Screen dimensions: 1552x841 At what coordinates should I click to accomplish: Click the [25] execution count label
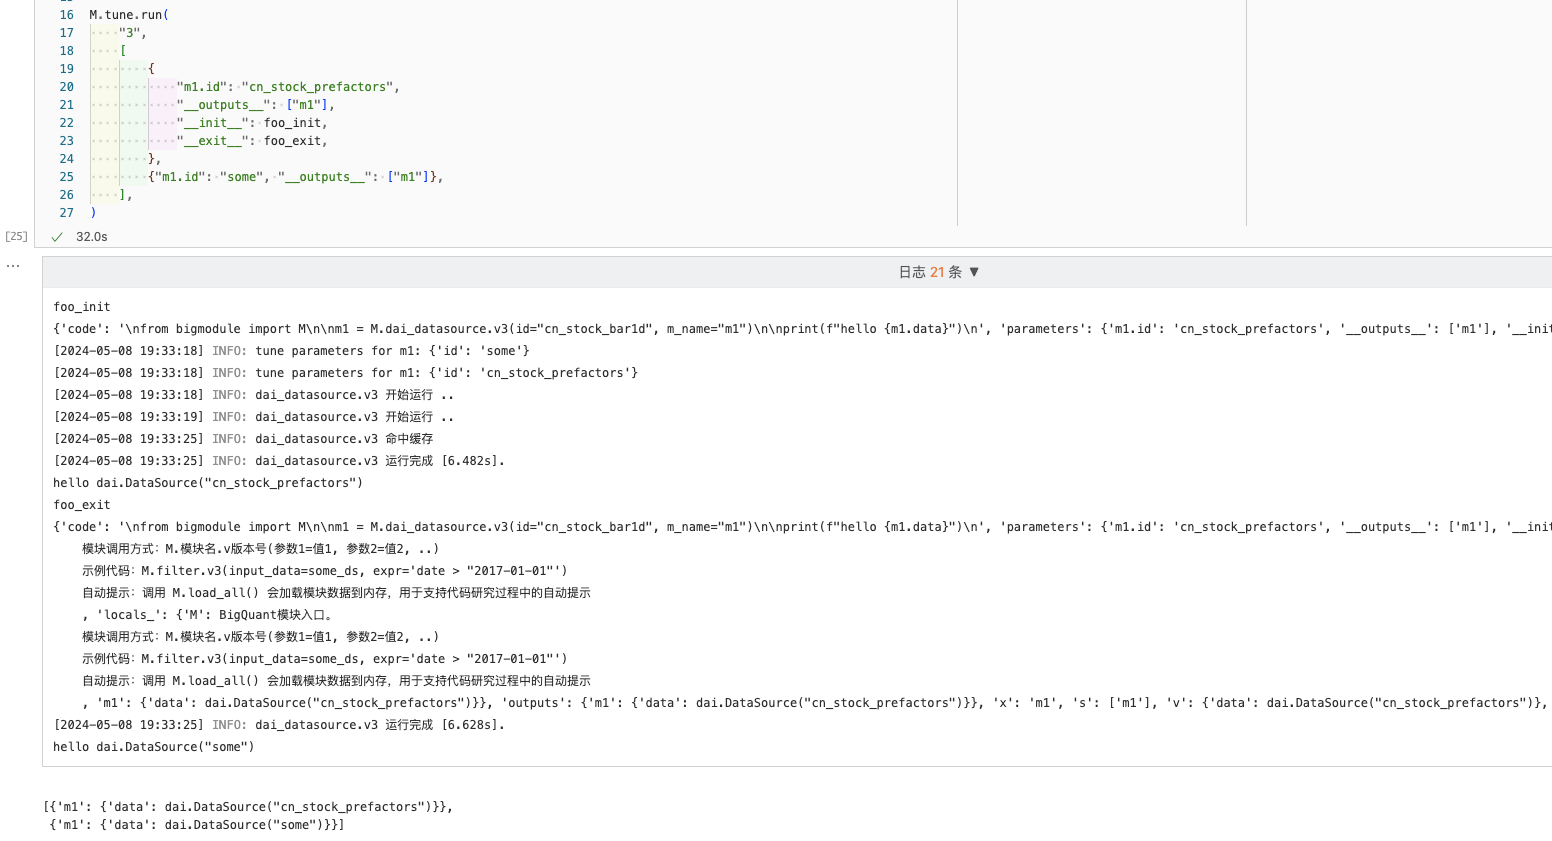pyautogui.click(x=16, y=237)
